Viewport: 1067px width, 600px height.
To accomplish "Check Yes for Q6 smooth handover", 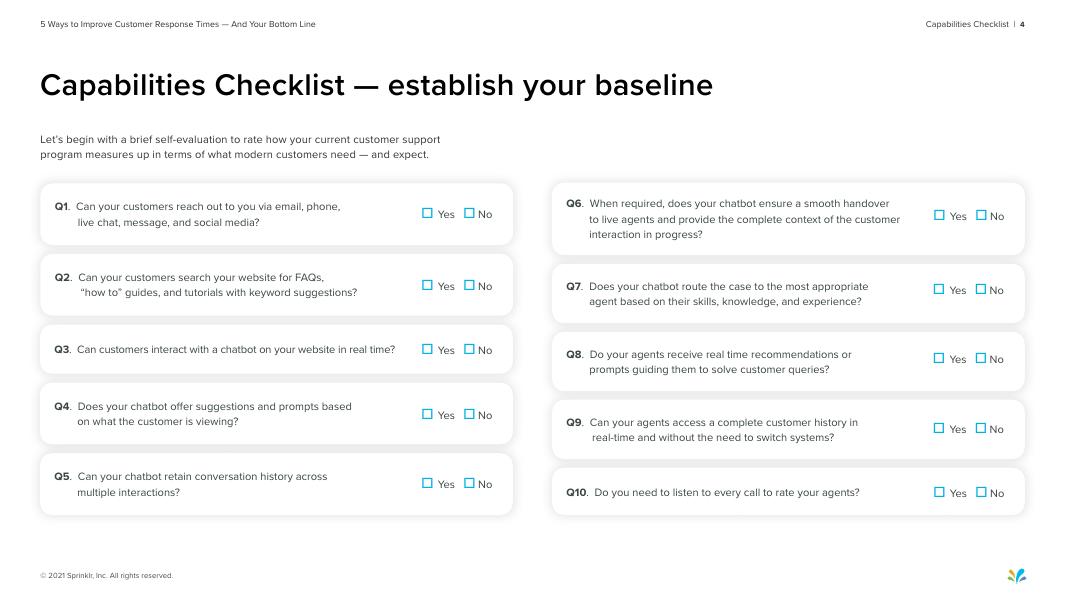I will [939, 215].
